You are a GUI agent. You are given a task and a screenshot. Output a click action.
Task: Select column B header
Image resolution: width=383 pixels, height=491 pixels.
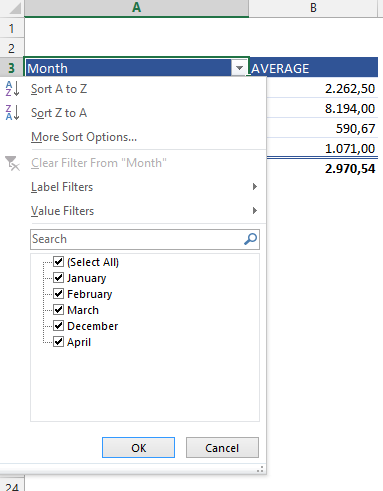pos(313,8)
